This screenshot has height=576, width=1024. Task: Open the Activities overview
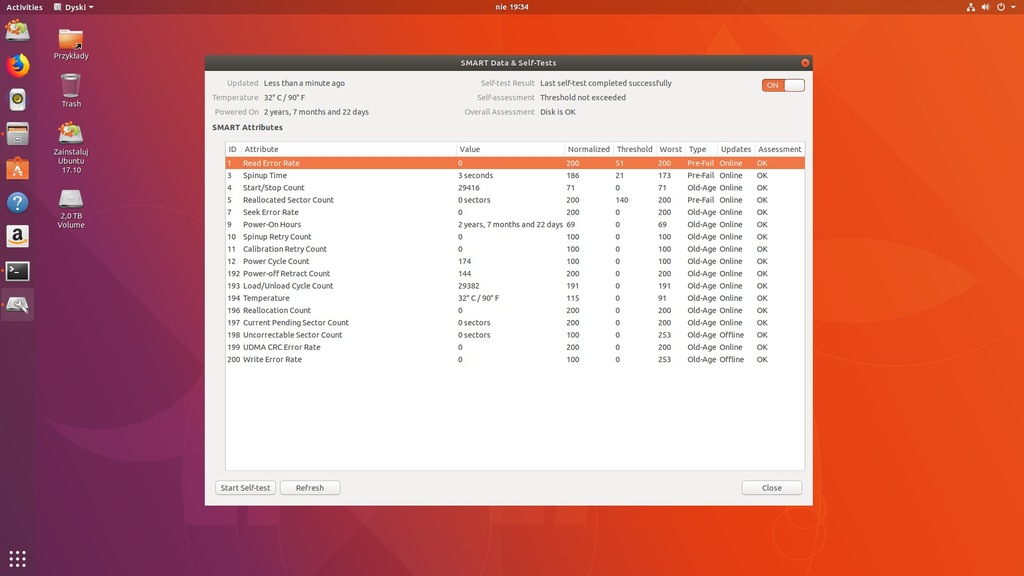point(24,7)
